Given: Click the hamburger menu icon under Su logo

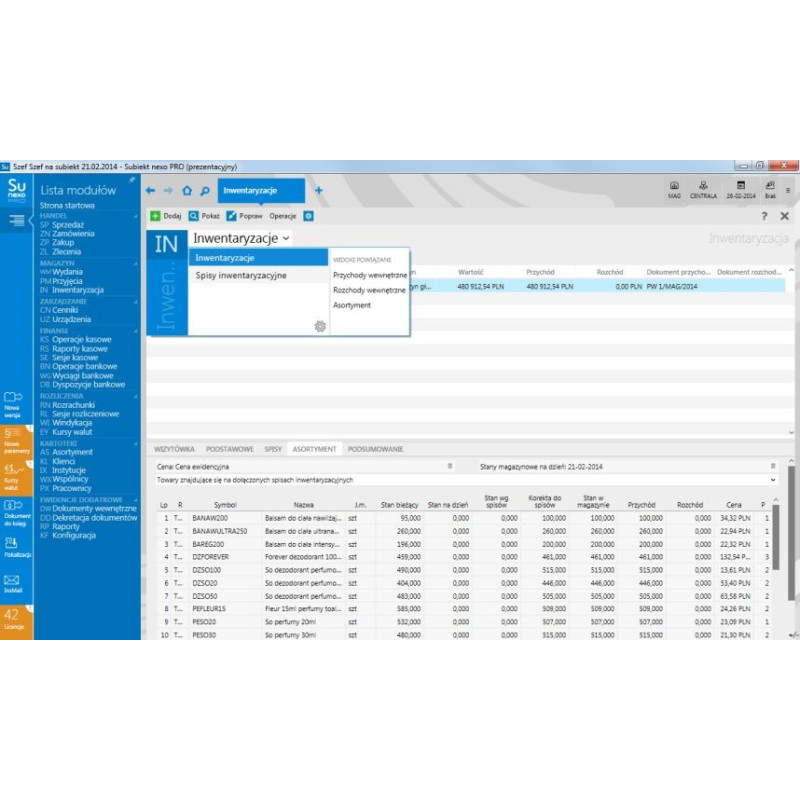Looking at the screenshot, I should [x=17, y=221].
